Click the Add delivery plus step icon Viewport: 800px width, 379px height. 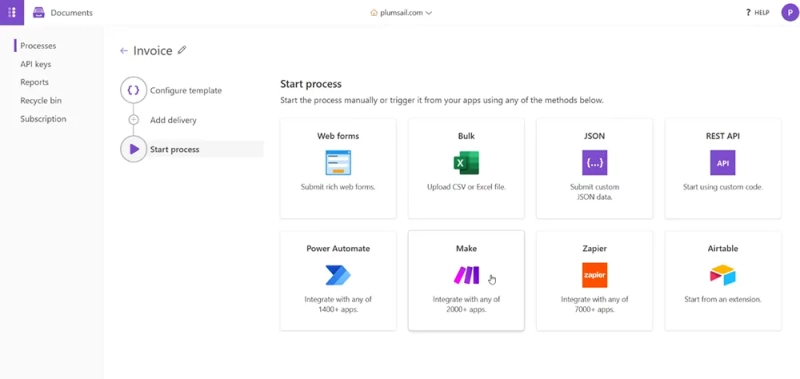point(133,120)
